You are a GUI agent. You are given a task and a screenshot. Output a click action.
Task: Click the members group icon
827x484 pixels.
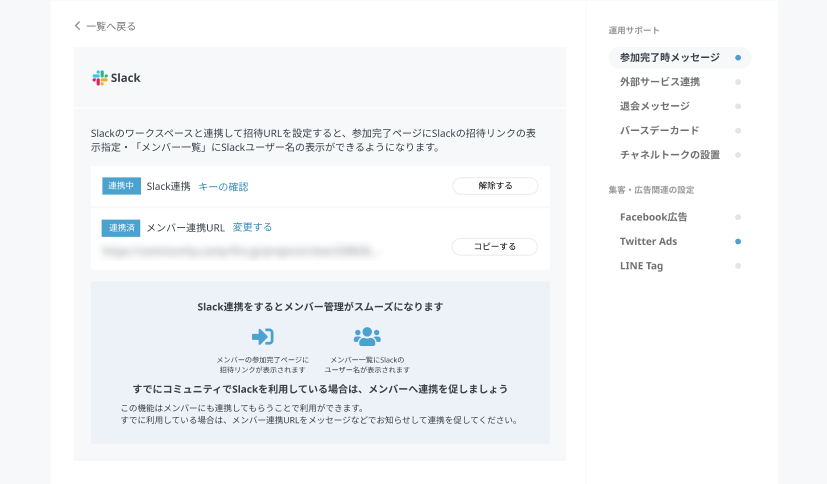click(x=367, y=336)
